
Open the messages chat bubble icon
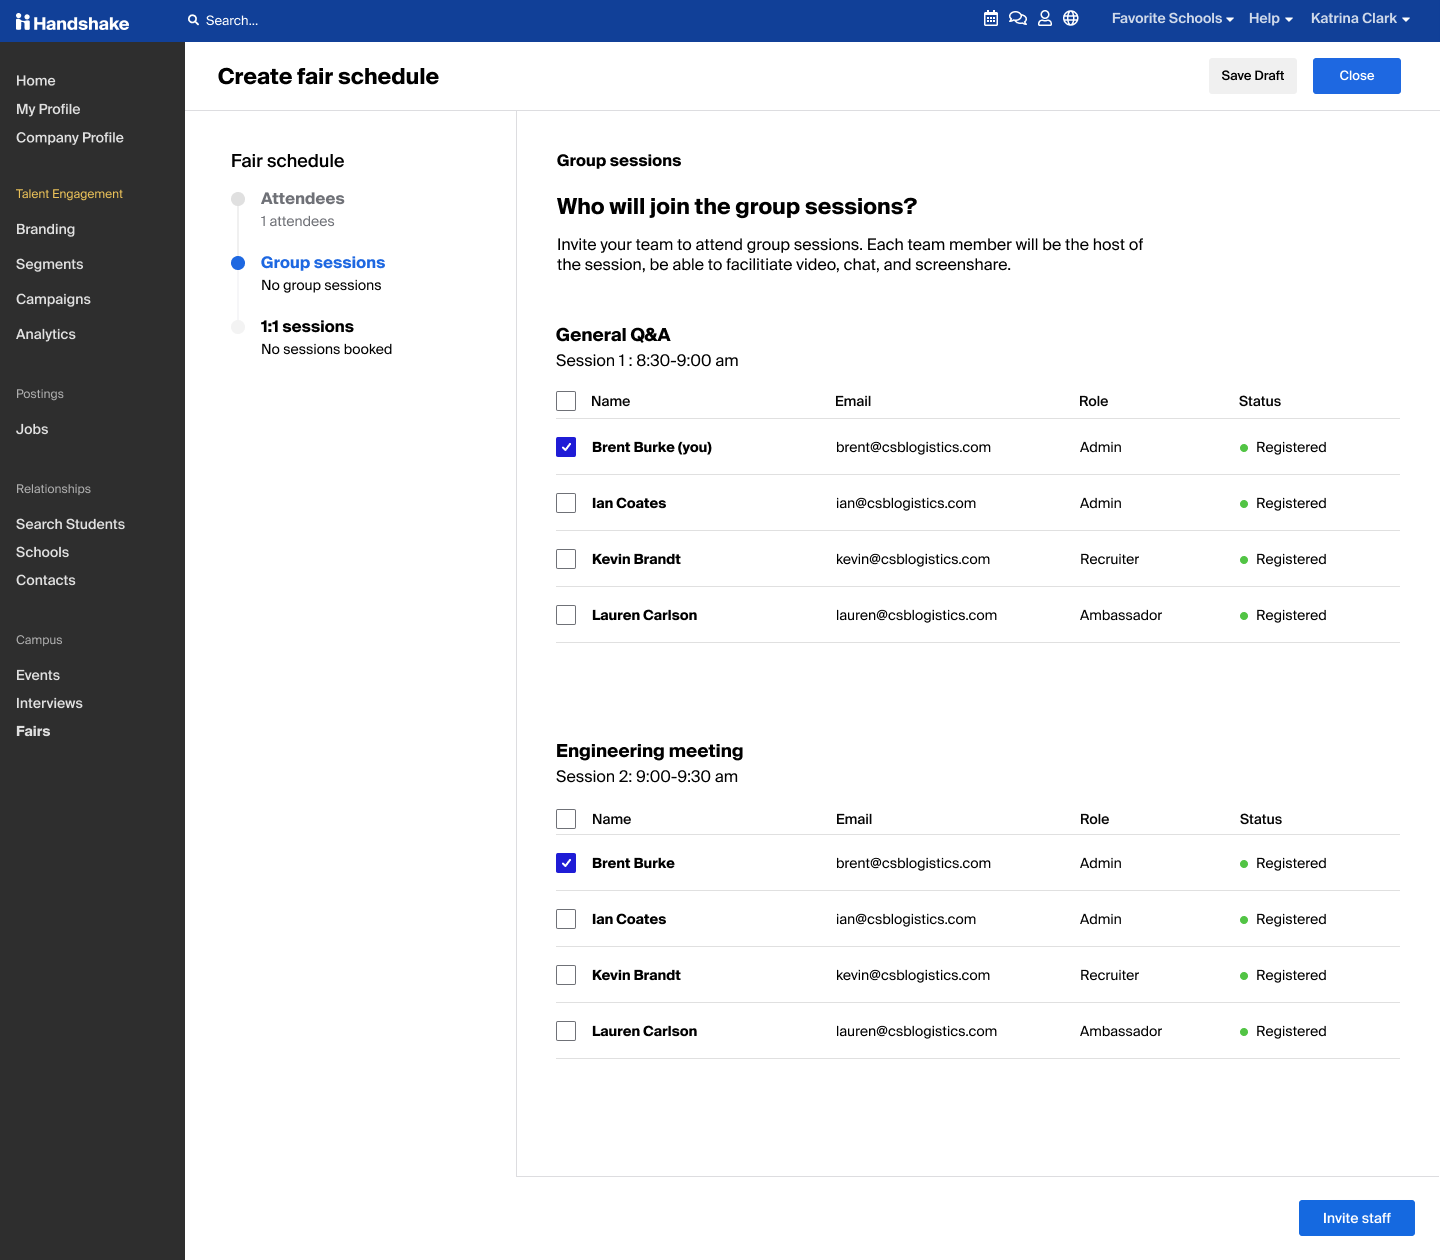[1018, 18]
